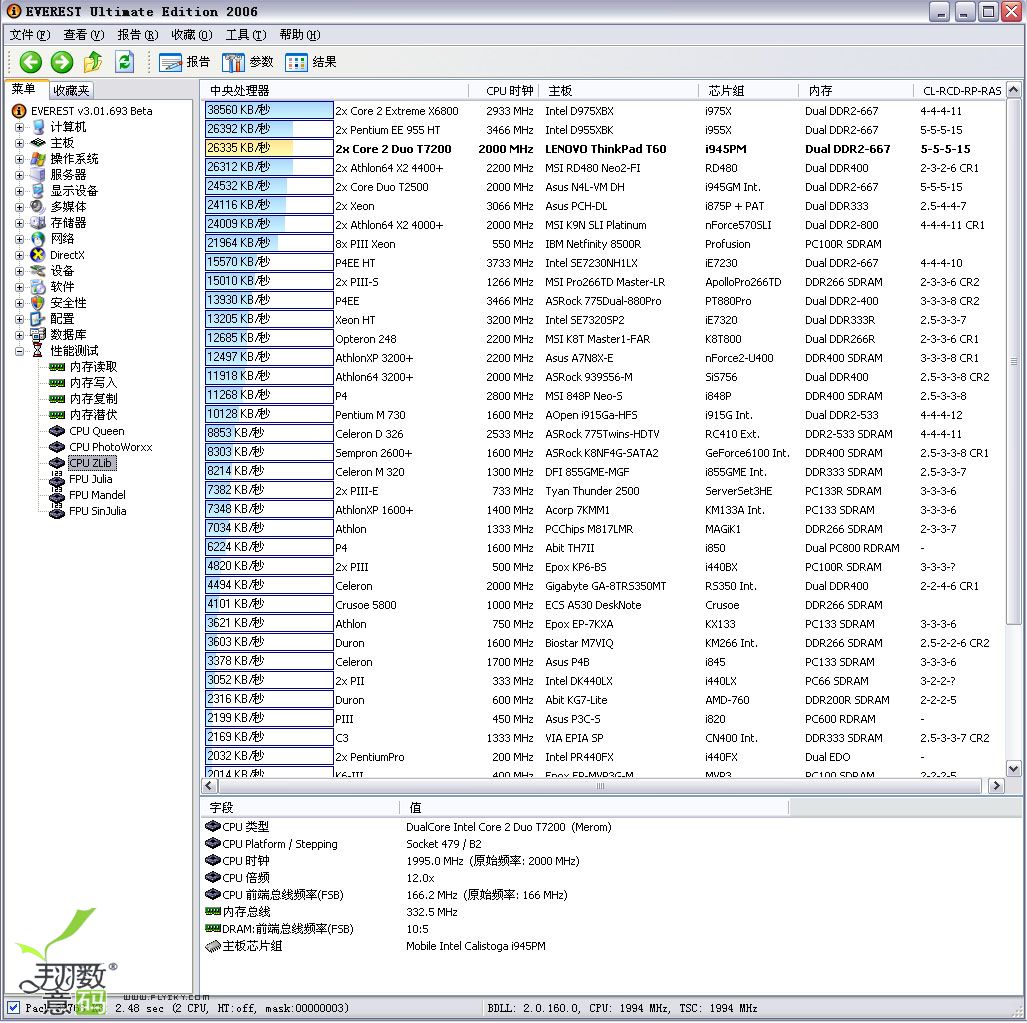The image size is (1027, 1023).
Task: Click the Up level arrow icon
Action: [93, 62]
